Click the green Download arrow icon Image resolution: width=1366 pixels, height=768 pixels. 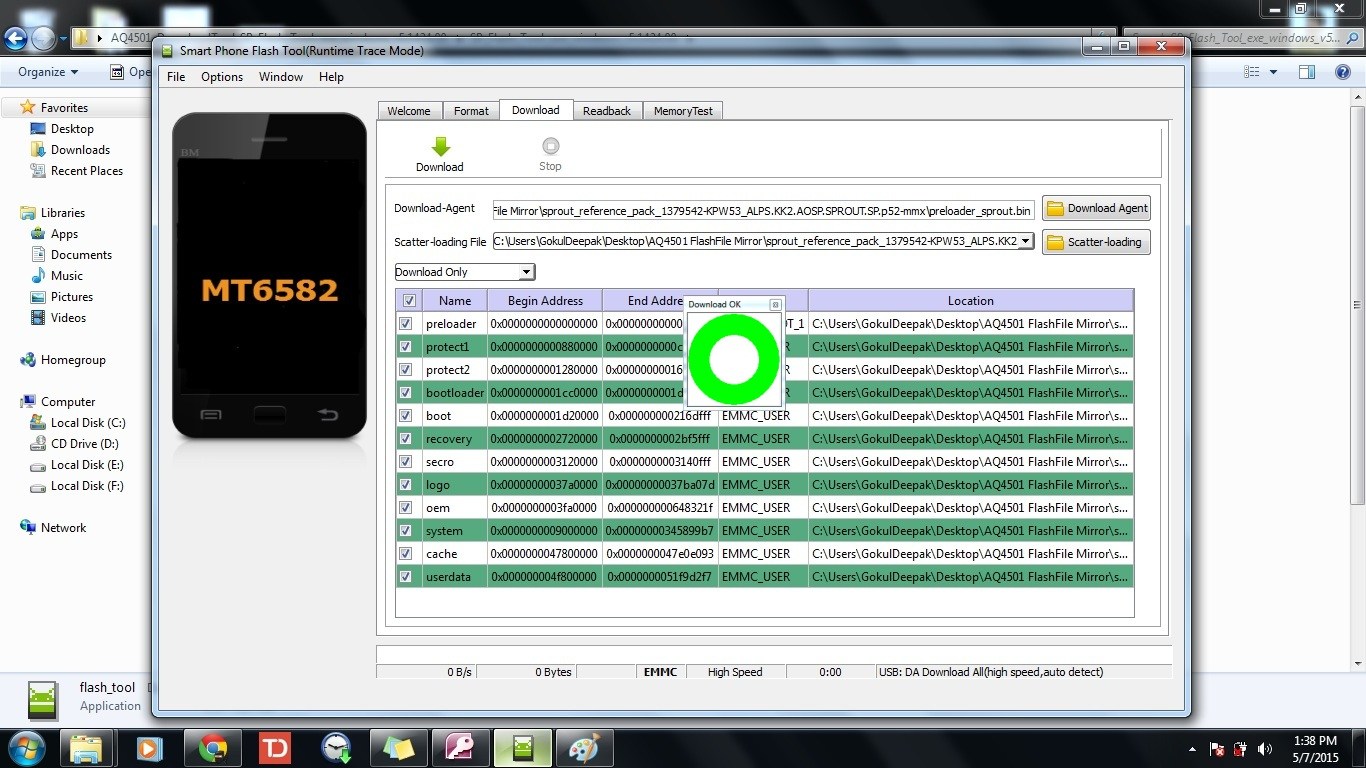pyautogui.click(x=440, y=147)
